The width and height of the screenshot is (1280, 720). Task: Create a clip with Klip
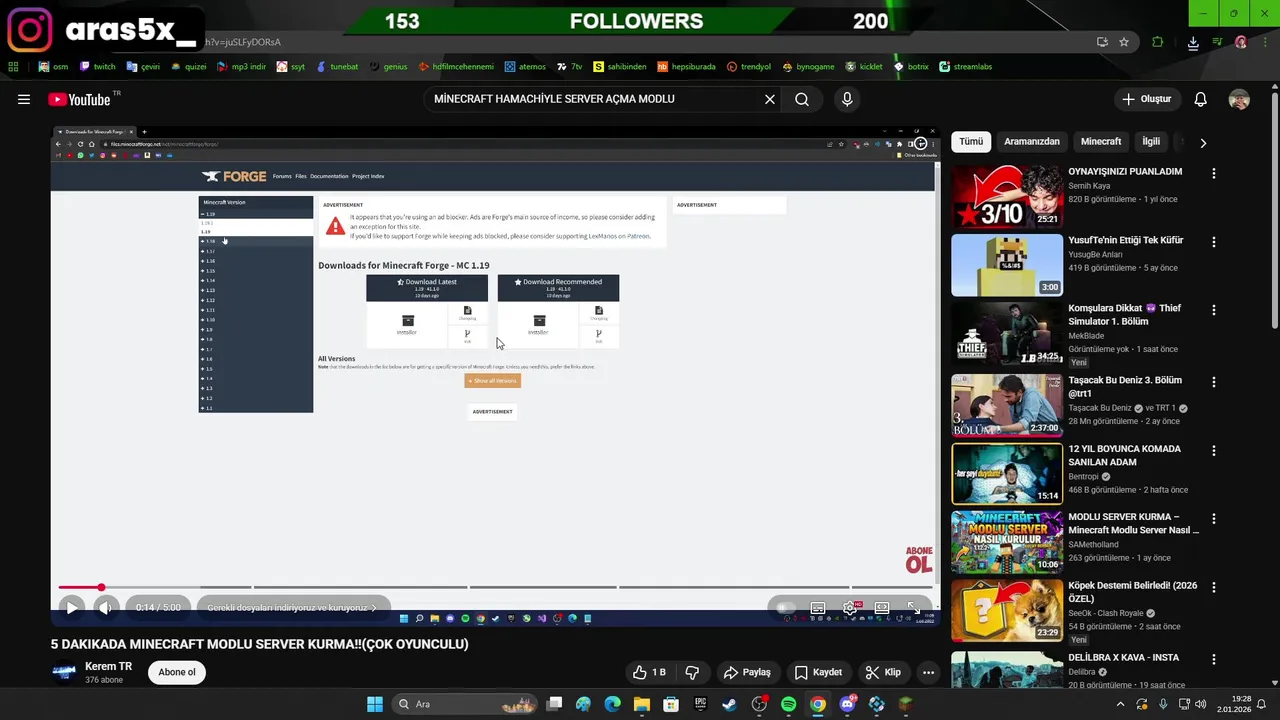click(883, 672)
